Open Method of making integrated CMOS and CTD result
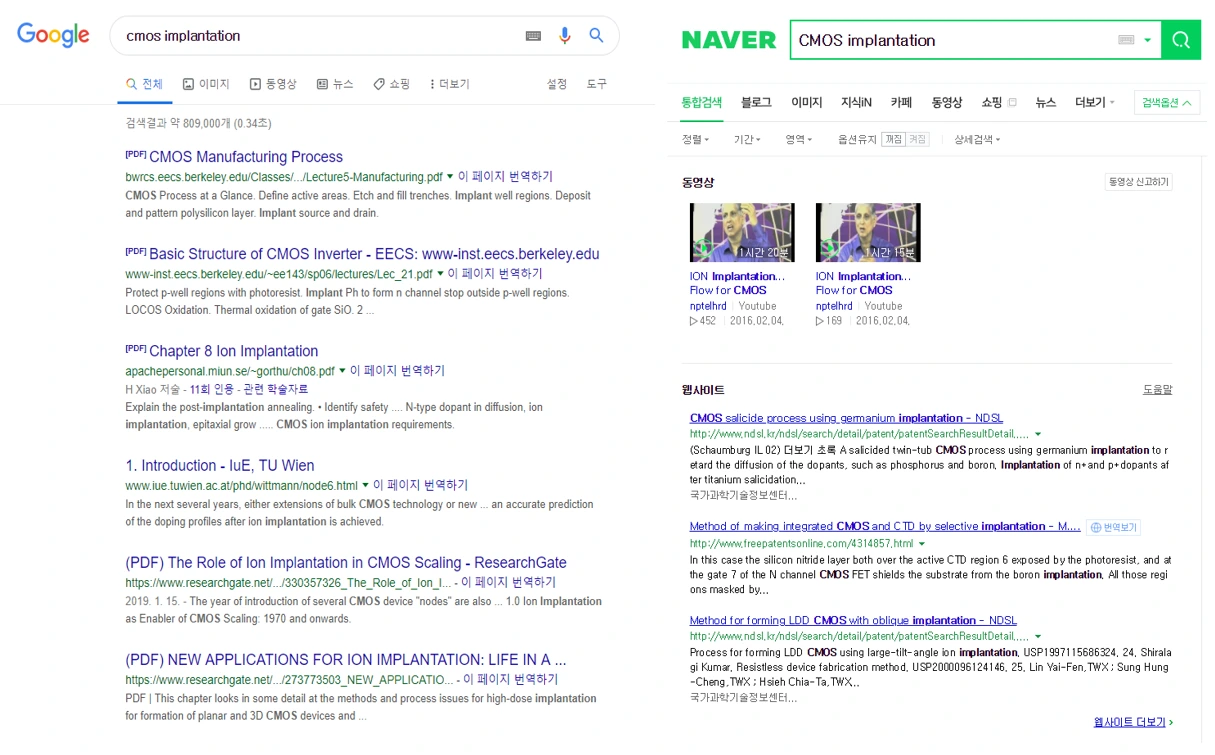 pyautogui.click(x=885, y=526)
